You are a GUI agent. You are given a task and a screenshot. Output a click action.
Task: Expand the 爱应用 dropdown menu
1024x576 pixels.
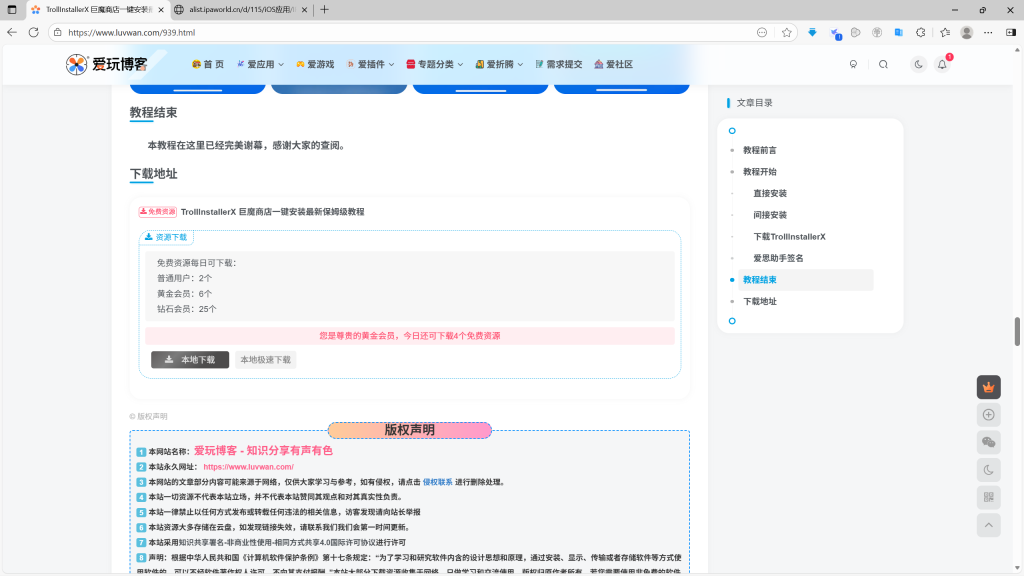(x=260, y=64)
